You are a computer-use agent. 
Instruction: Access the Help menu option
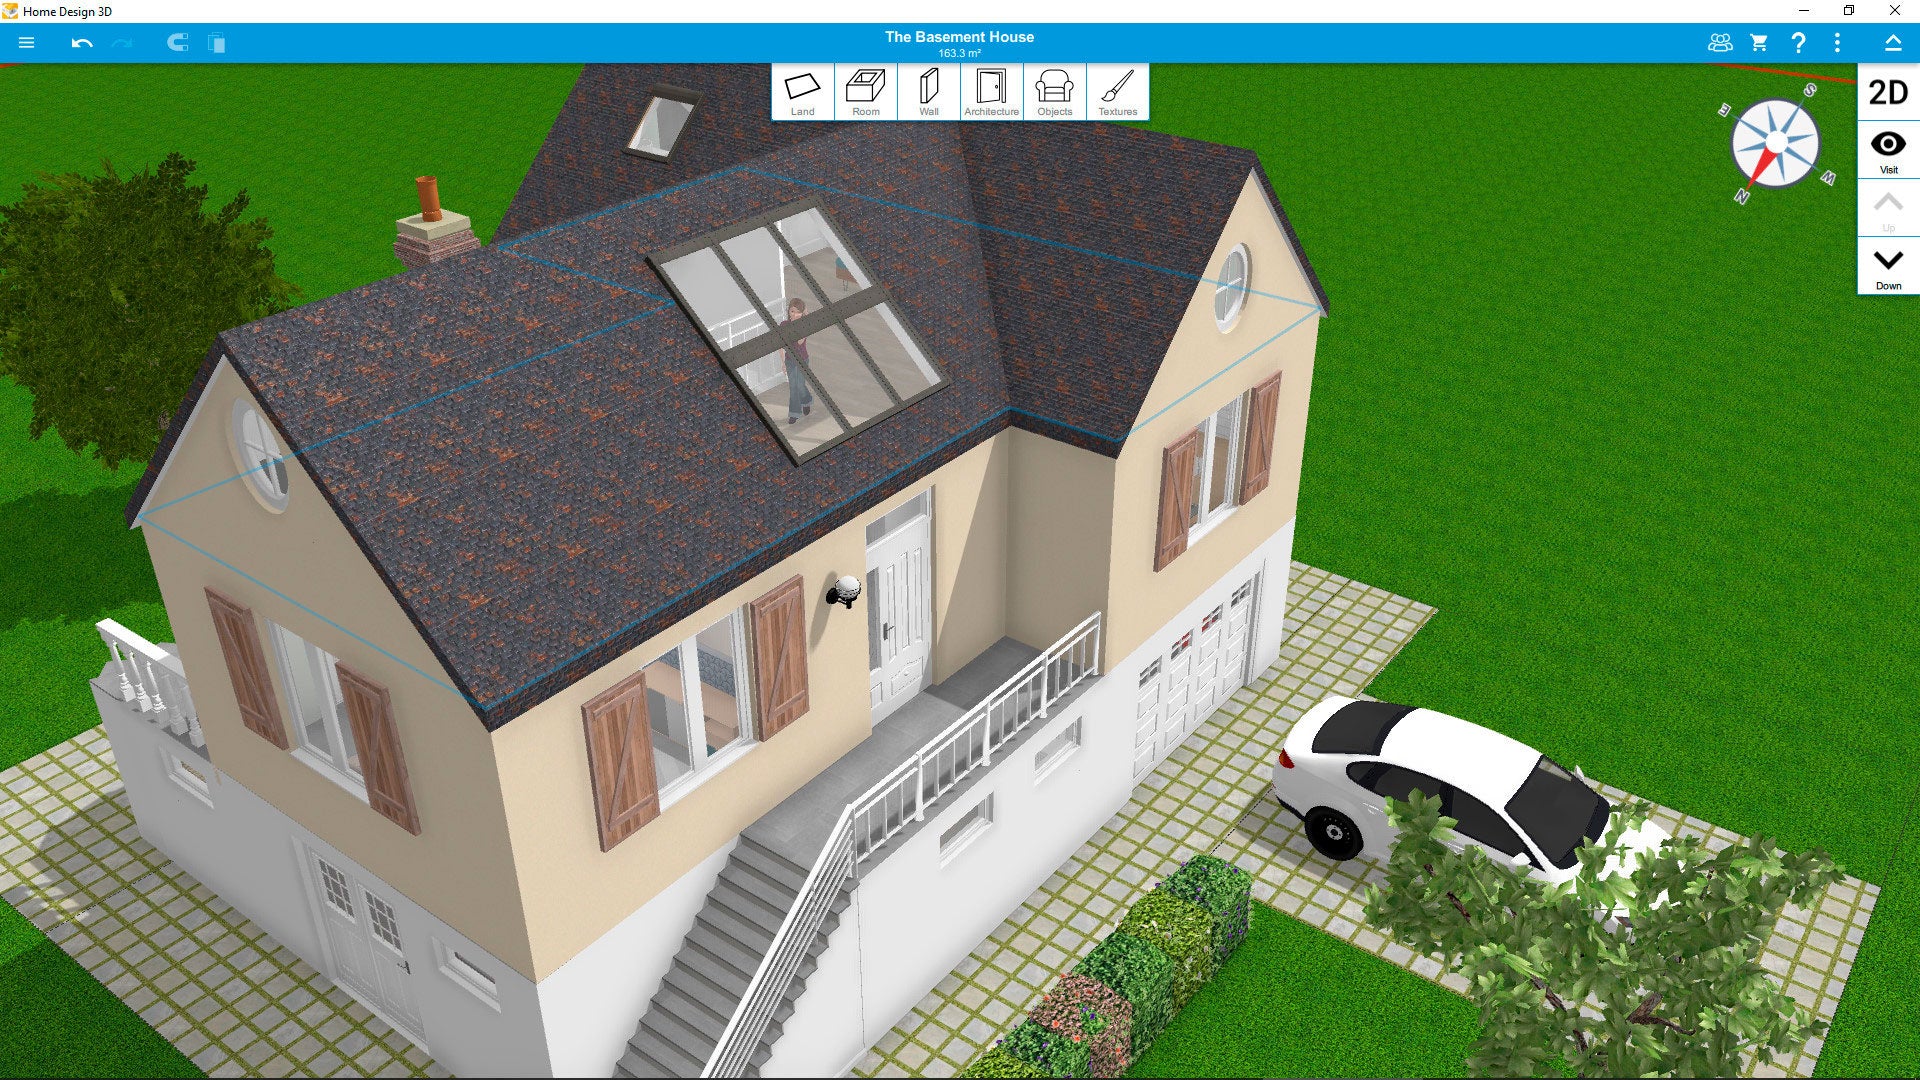pos(1797,42)
